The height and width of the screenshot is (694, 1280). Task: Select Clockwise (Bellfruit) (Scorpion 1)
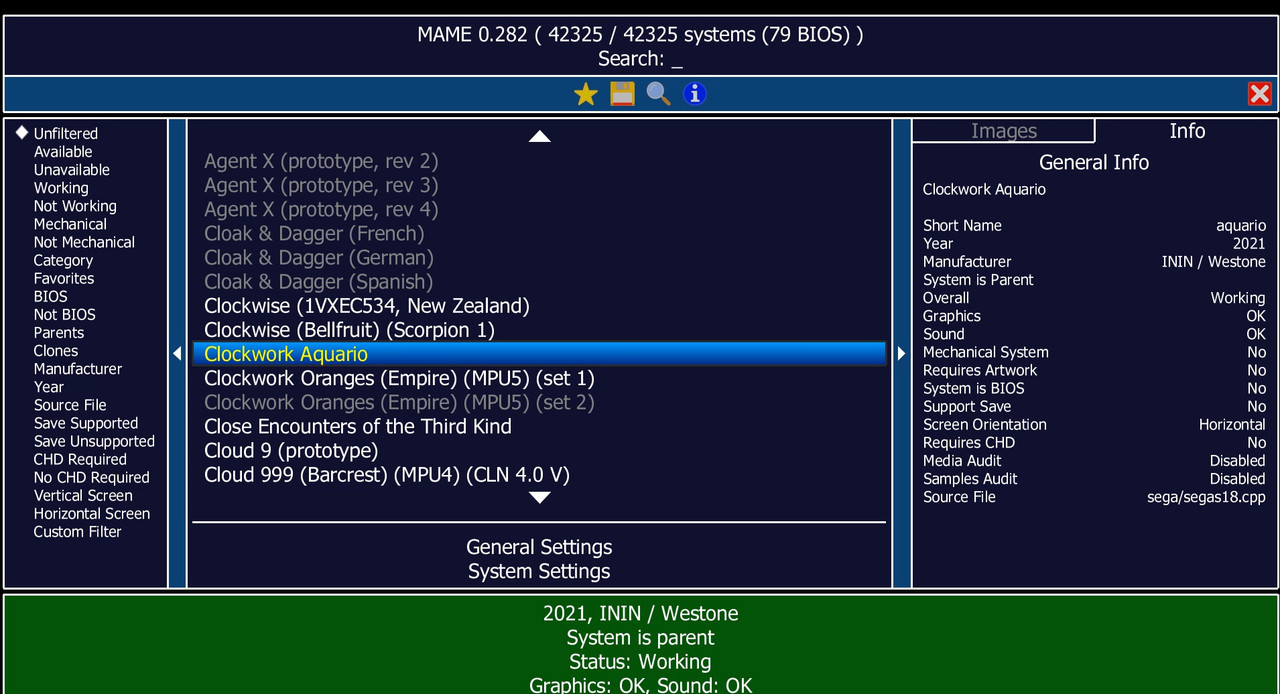point(539,330)
